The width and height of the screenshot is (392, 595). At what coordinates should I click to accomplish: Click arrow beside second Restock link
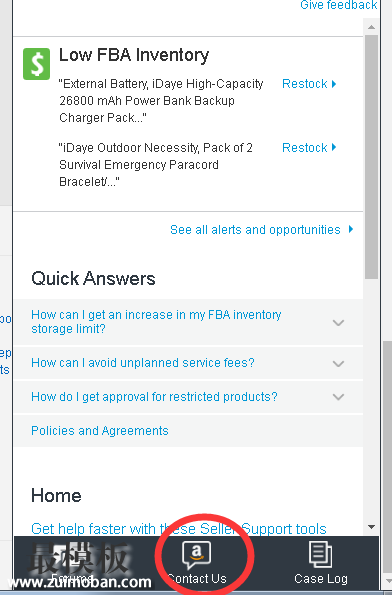point(334,147)
